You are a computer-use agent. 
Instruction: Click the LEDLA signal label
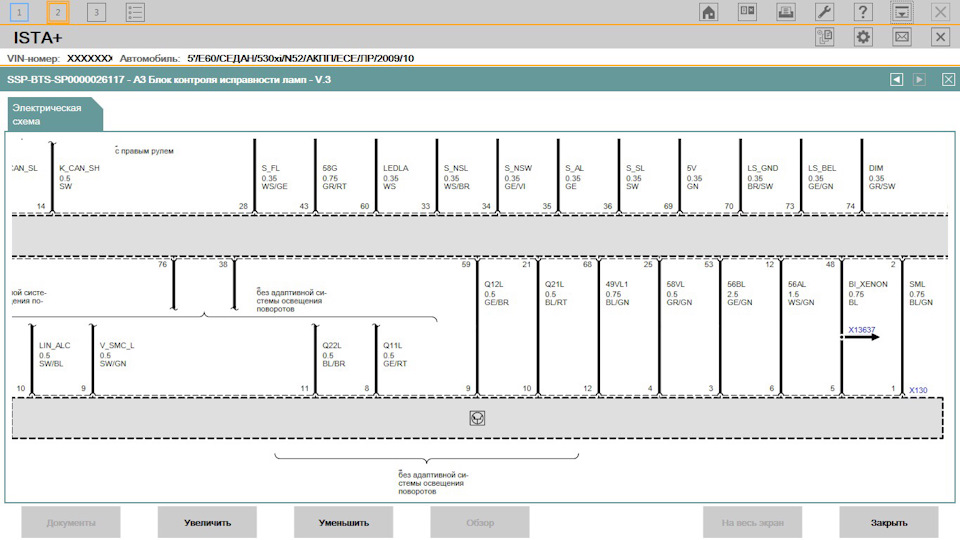pyautogui.click(x=396, y=168)
